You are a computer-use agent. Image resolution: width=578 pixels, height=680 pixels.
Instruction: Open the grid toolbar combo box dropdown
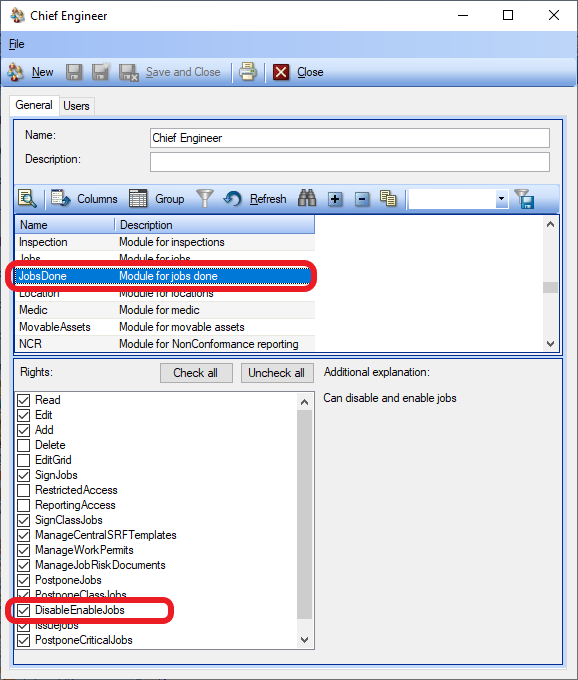[x=501, y=199]
